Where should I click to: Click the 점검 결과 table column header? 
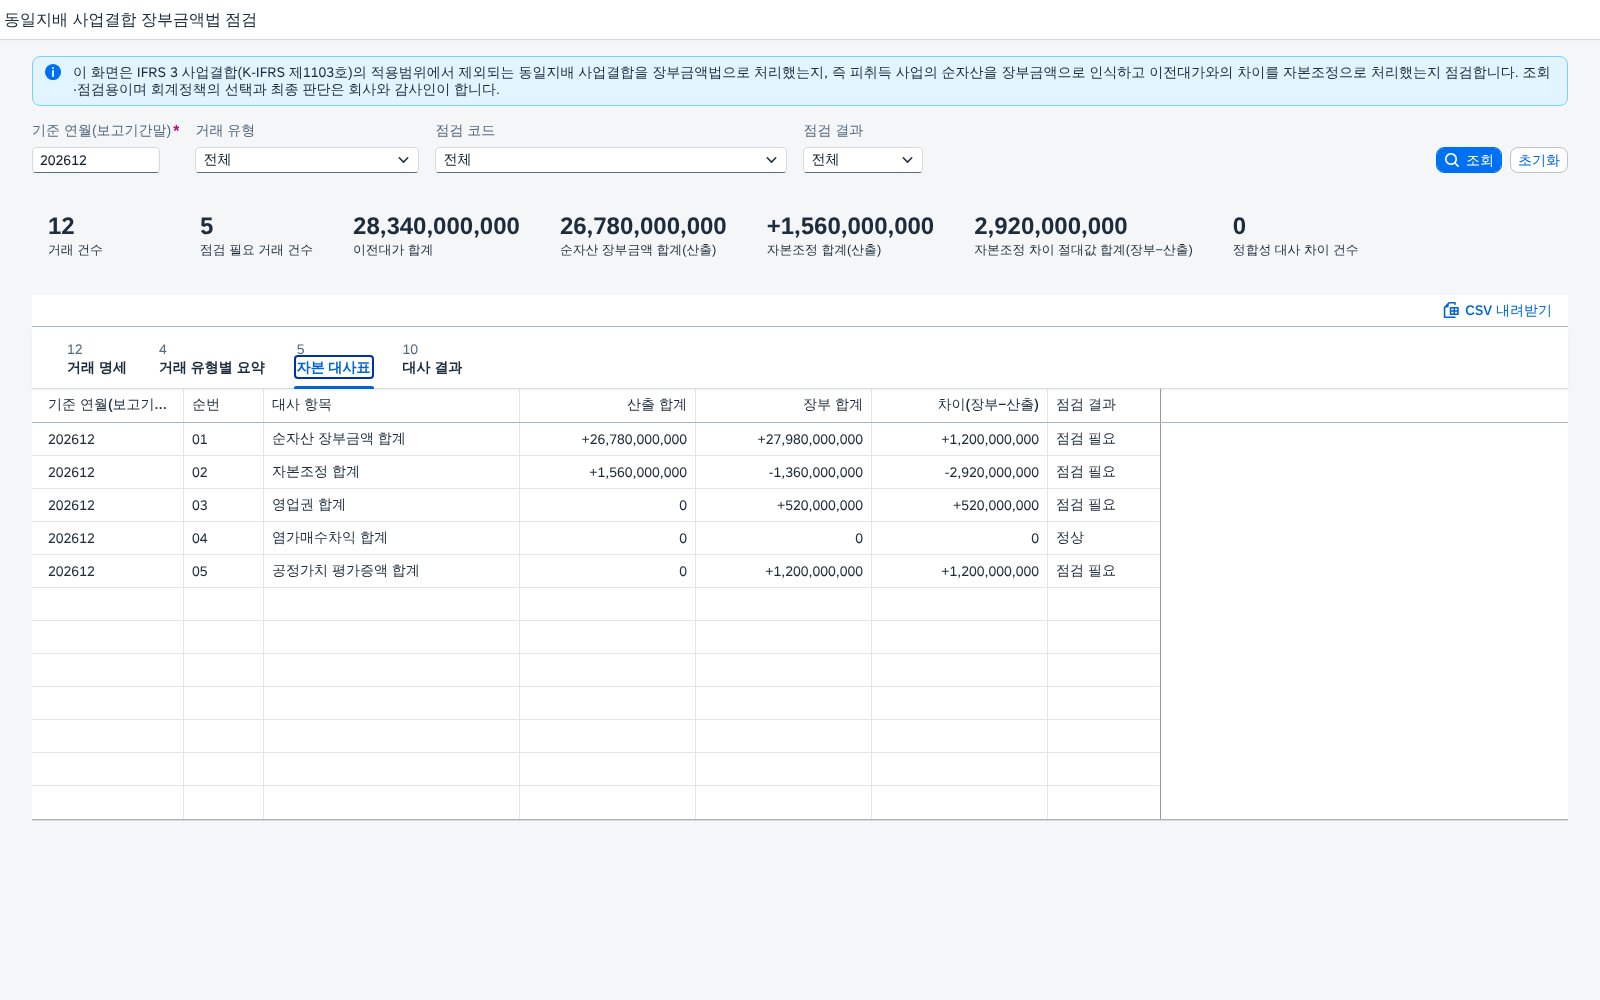(x=1104, y=405)
